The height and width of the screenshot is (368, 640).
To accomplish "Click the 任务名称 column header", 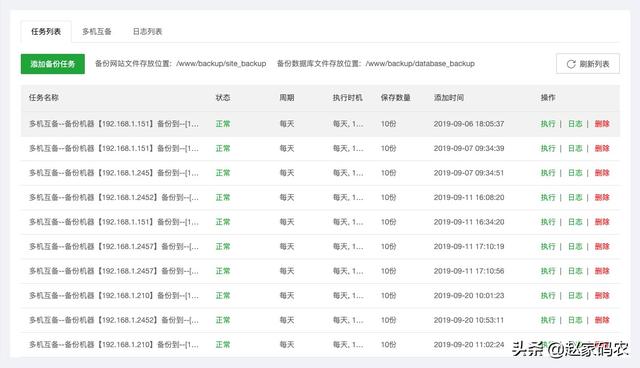I will pyautogui.click(x=44, y=98).
